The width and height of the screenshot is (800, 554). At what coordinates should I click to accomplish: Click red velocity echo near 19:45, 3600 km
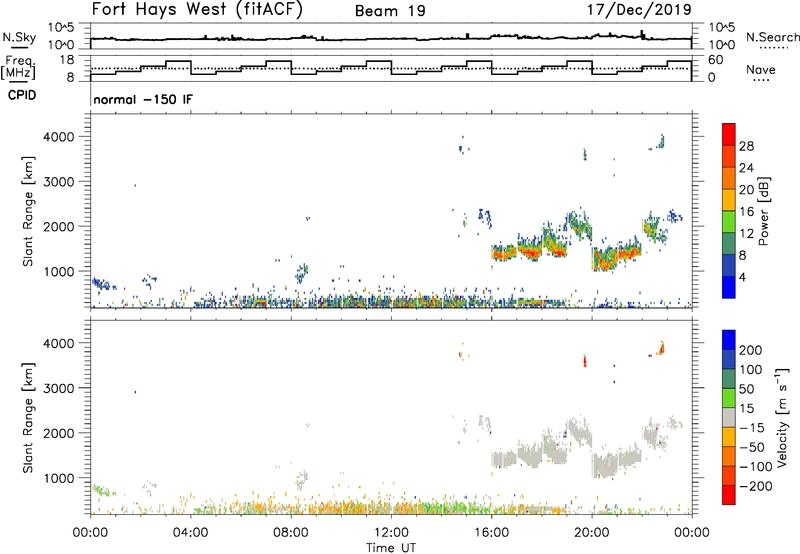pos(585,361)
